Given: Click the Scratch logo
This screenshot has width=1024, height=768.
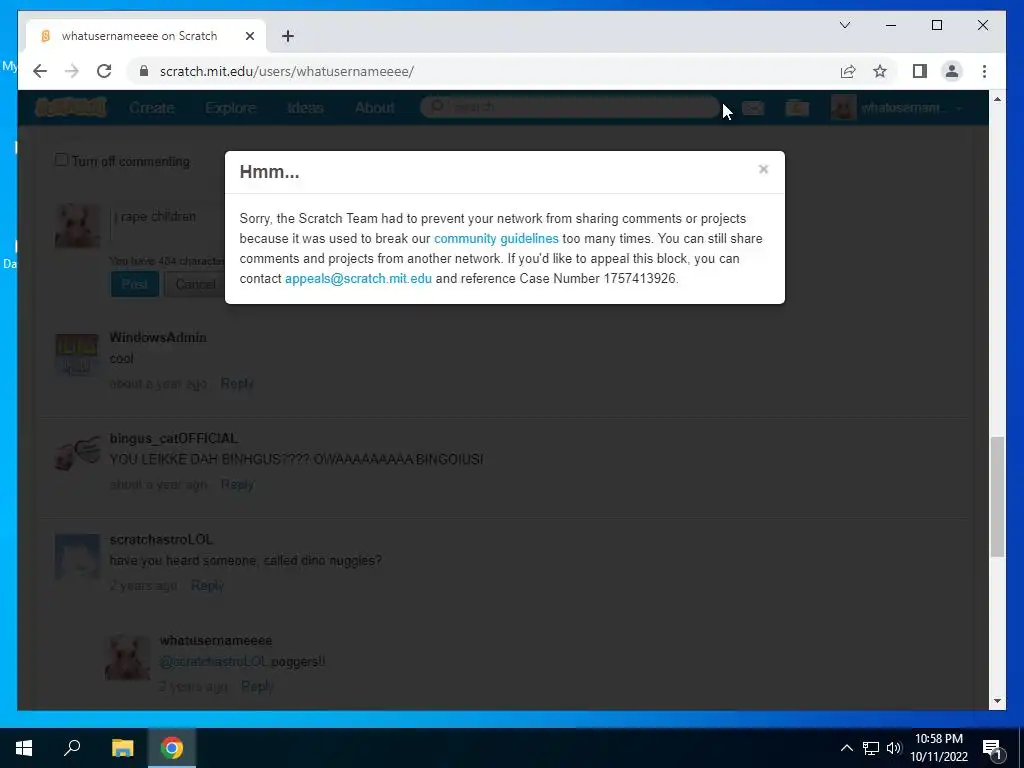Looking at the screenshot, I should (71, 107).
